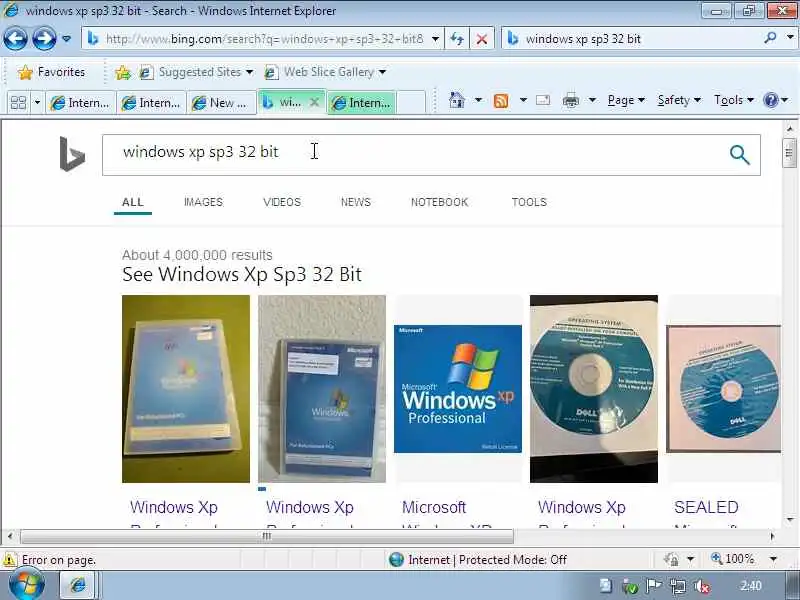Switch to the first Intern... tab
The image size is (800, 600).
[80, 103]
